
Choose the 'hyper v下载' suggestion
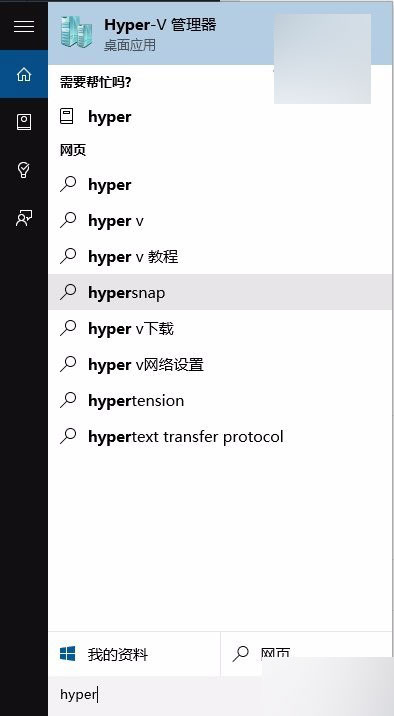220,328
